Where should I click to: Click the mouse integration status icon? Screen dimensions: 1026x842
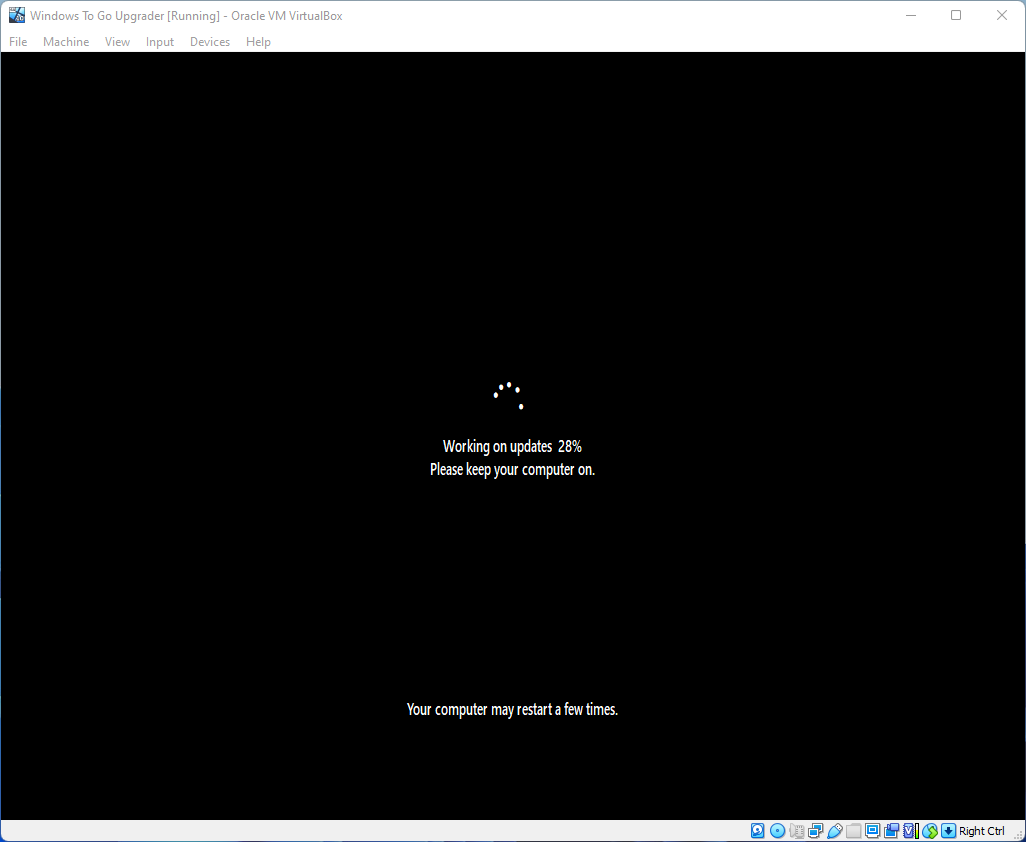(x=930, y=831)
